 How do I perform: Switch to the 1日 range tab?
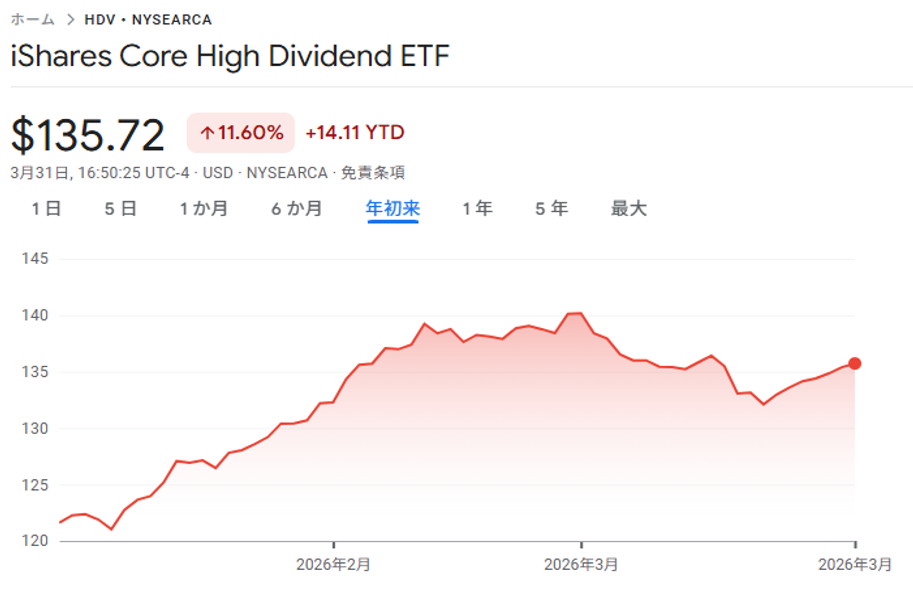pyautogui.click(x=46, y=209)
